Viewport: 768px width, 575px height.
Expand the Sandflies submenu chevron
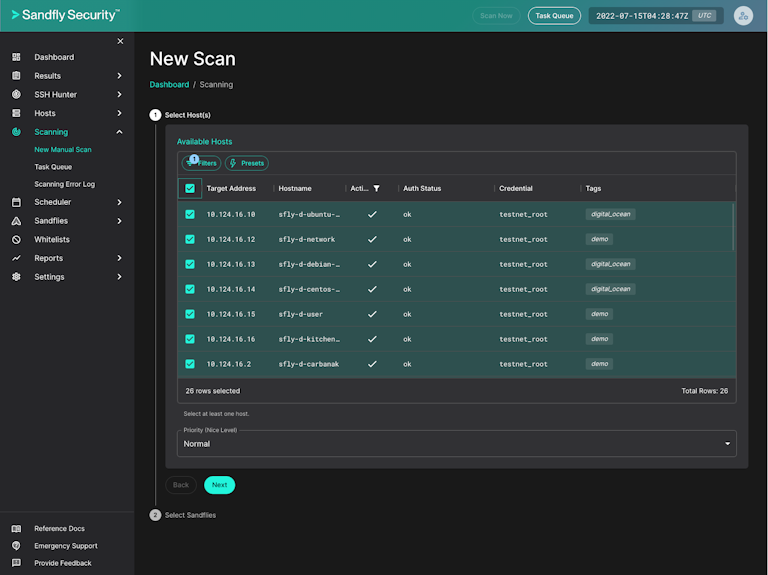point(120,221)
